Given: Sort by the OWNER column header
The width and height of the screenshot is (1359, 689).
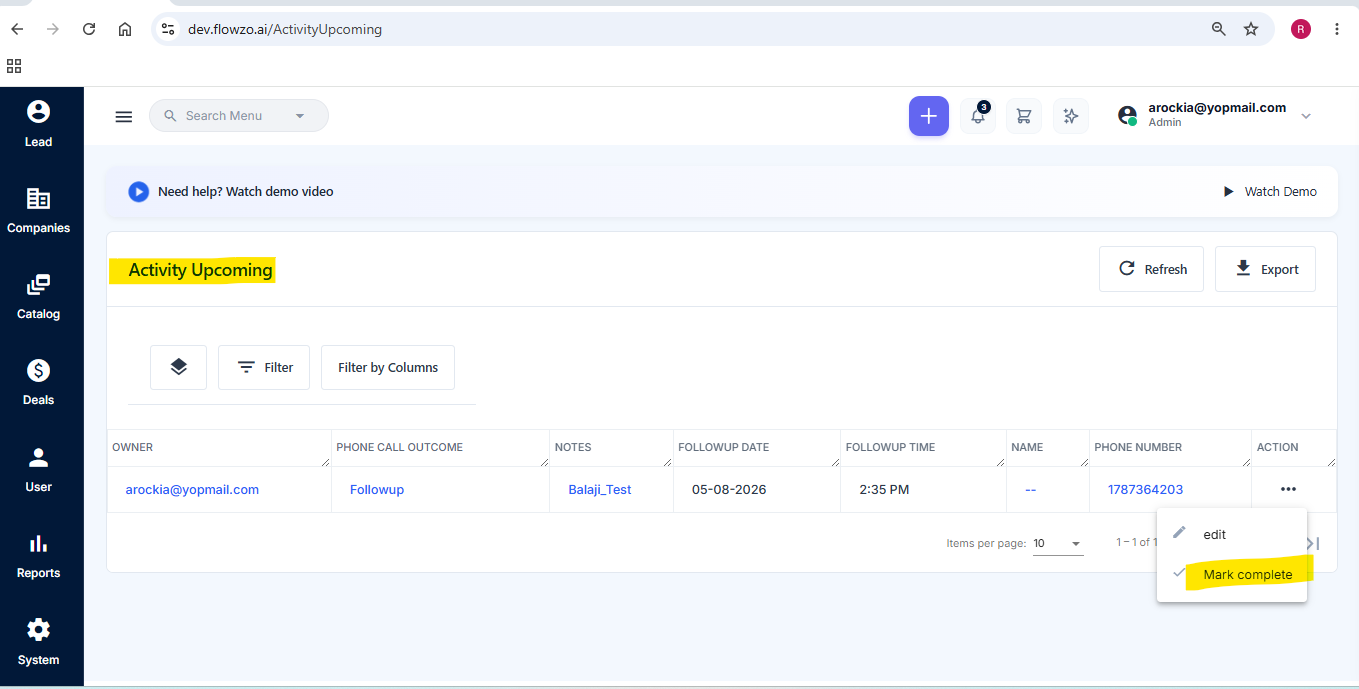Looking at the screenshot, I should tap(133, 447).
